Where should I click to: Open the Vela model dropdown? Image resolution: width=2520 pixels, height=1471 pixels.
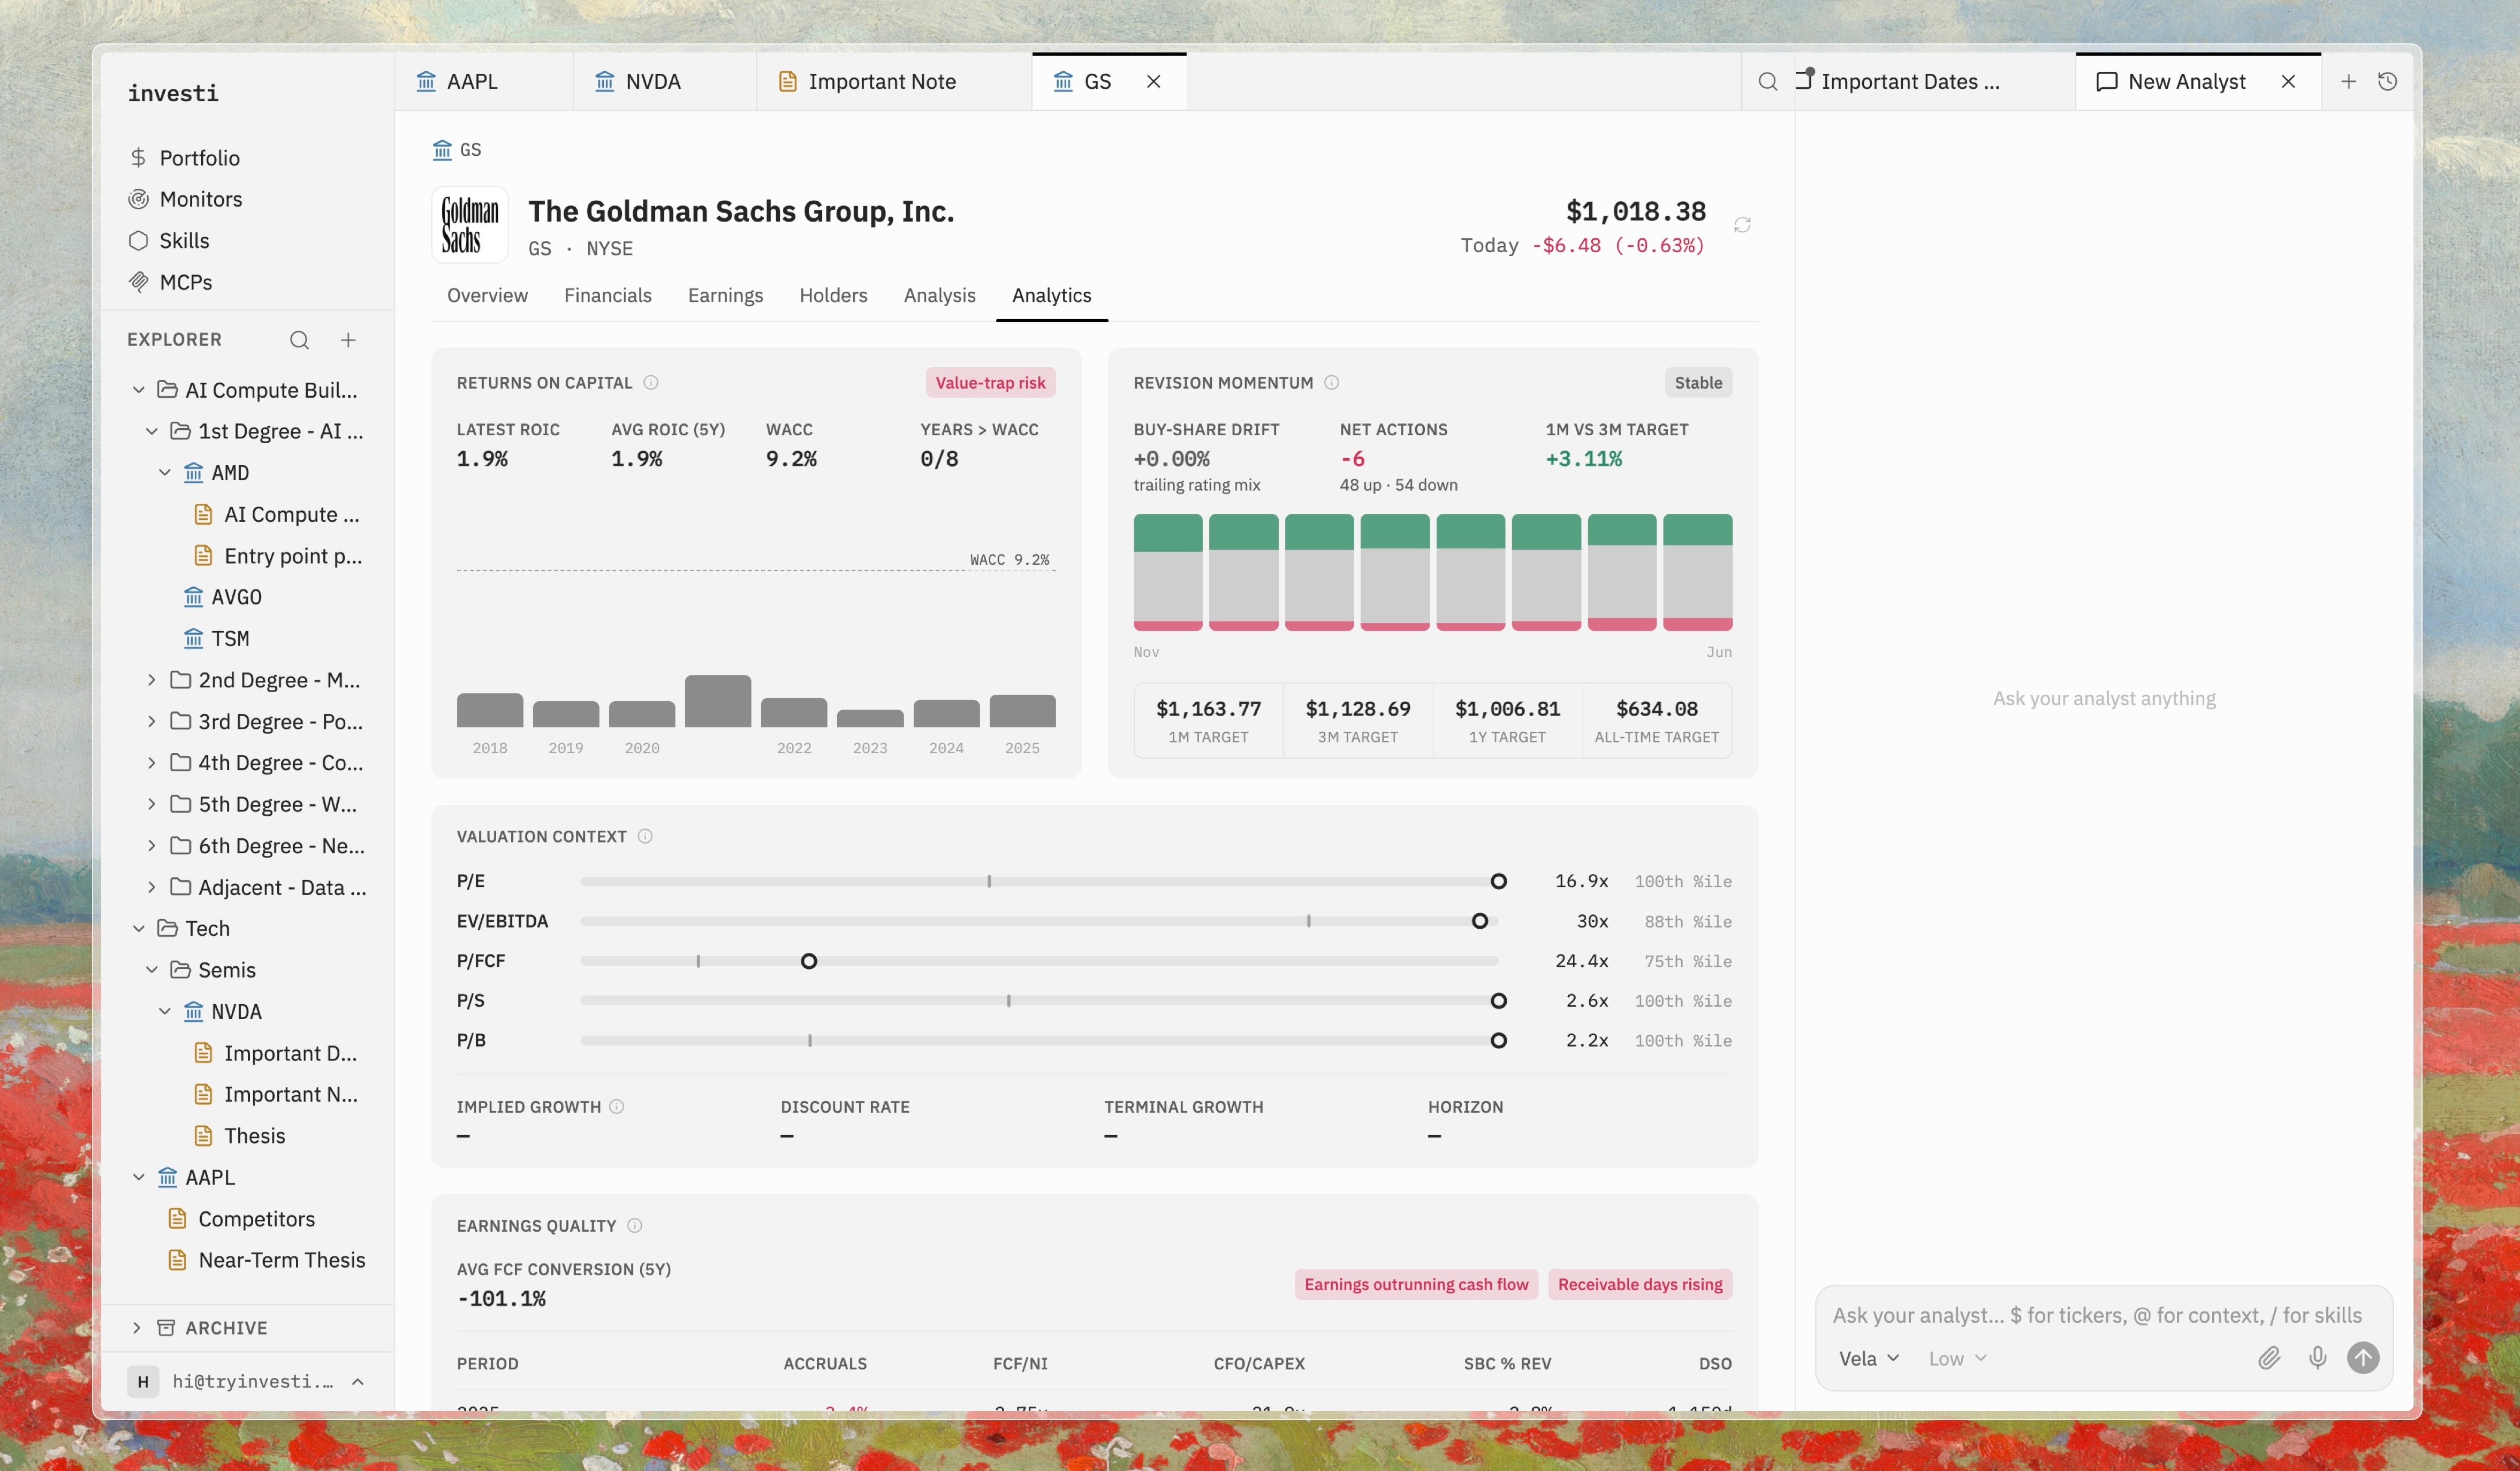coord(1868,1359)
